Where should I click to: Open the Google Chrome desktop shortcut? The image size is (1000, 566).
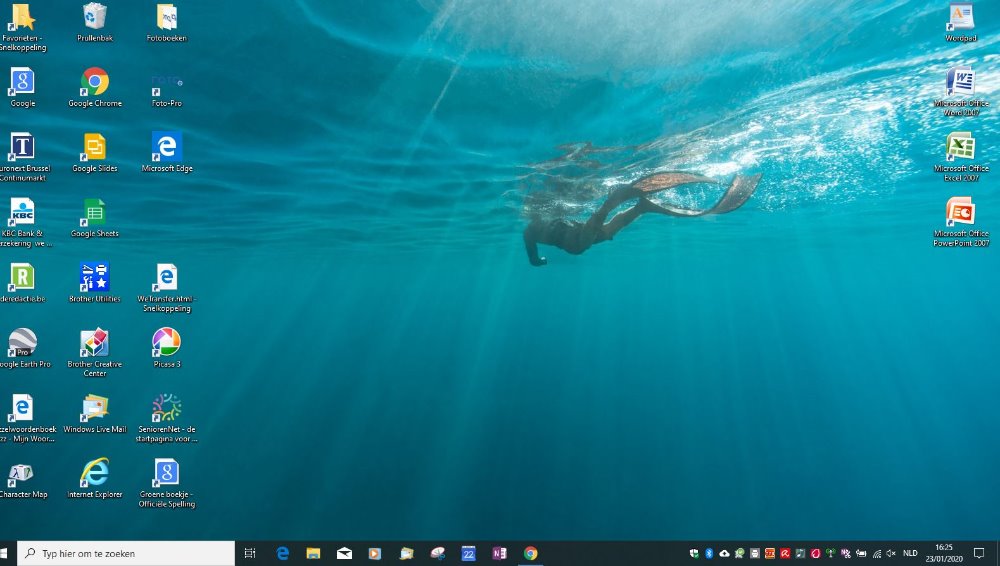(x=95, y=83)
